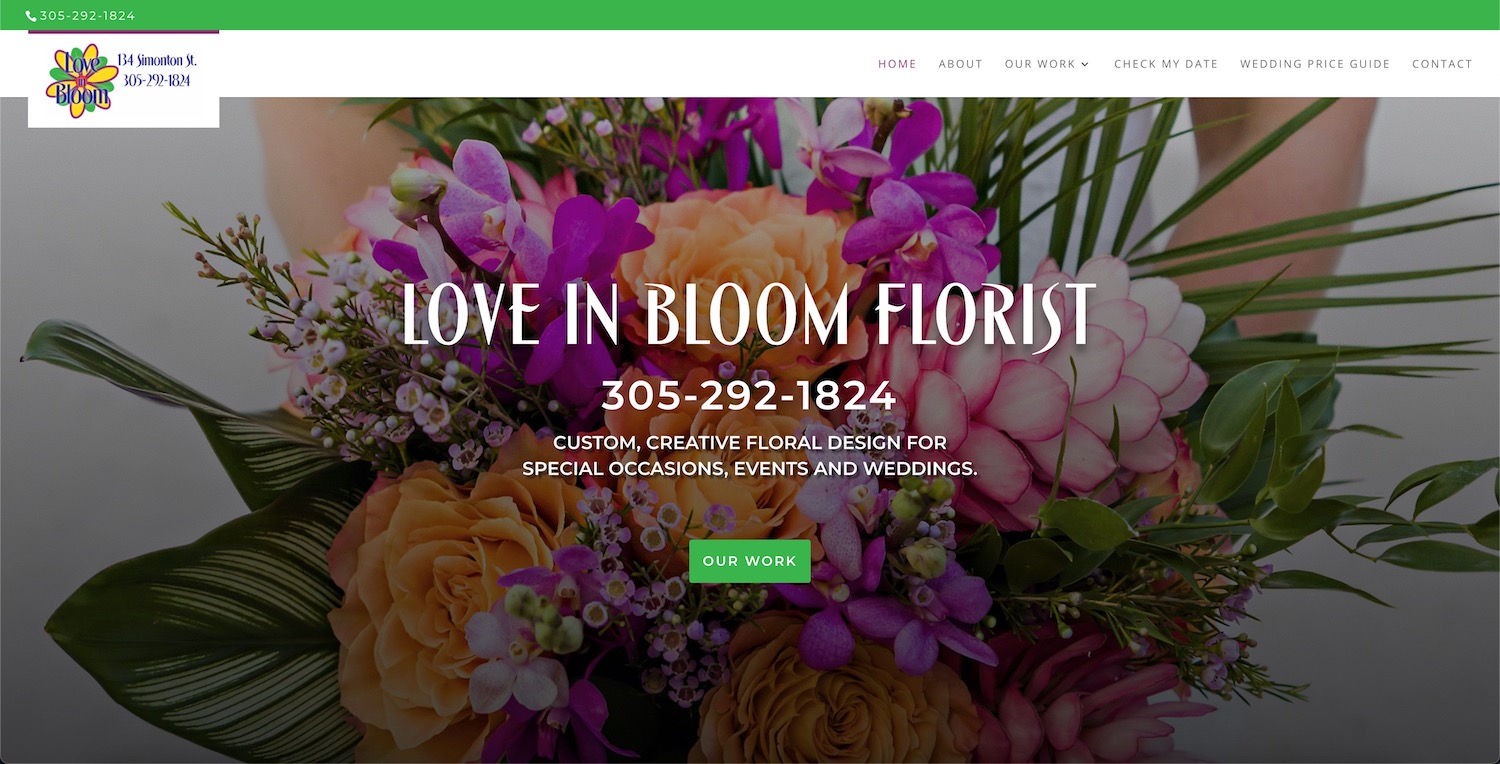This screenshot has width=1500, height=764.
Task: Click the phone icon in green top bar
Action: [31, 16]
